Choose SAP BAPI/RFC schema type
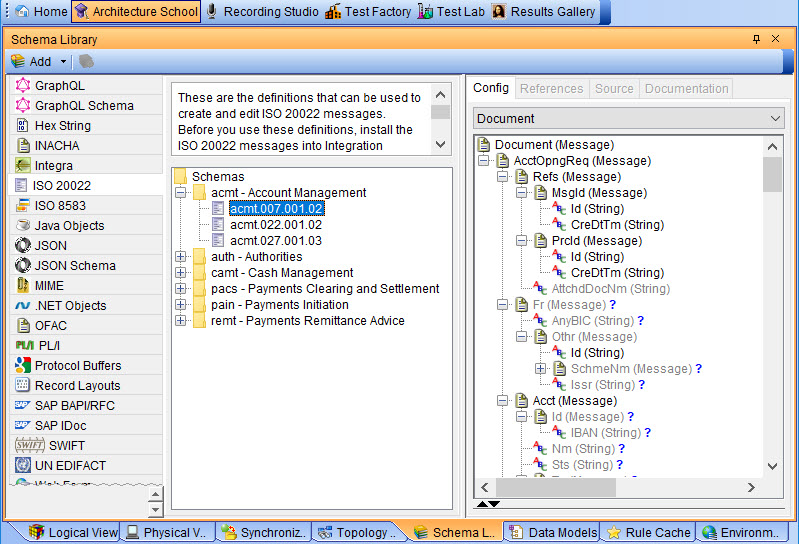 point(85,405)
